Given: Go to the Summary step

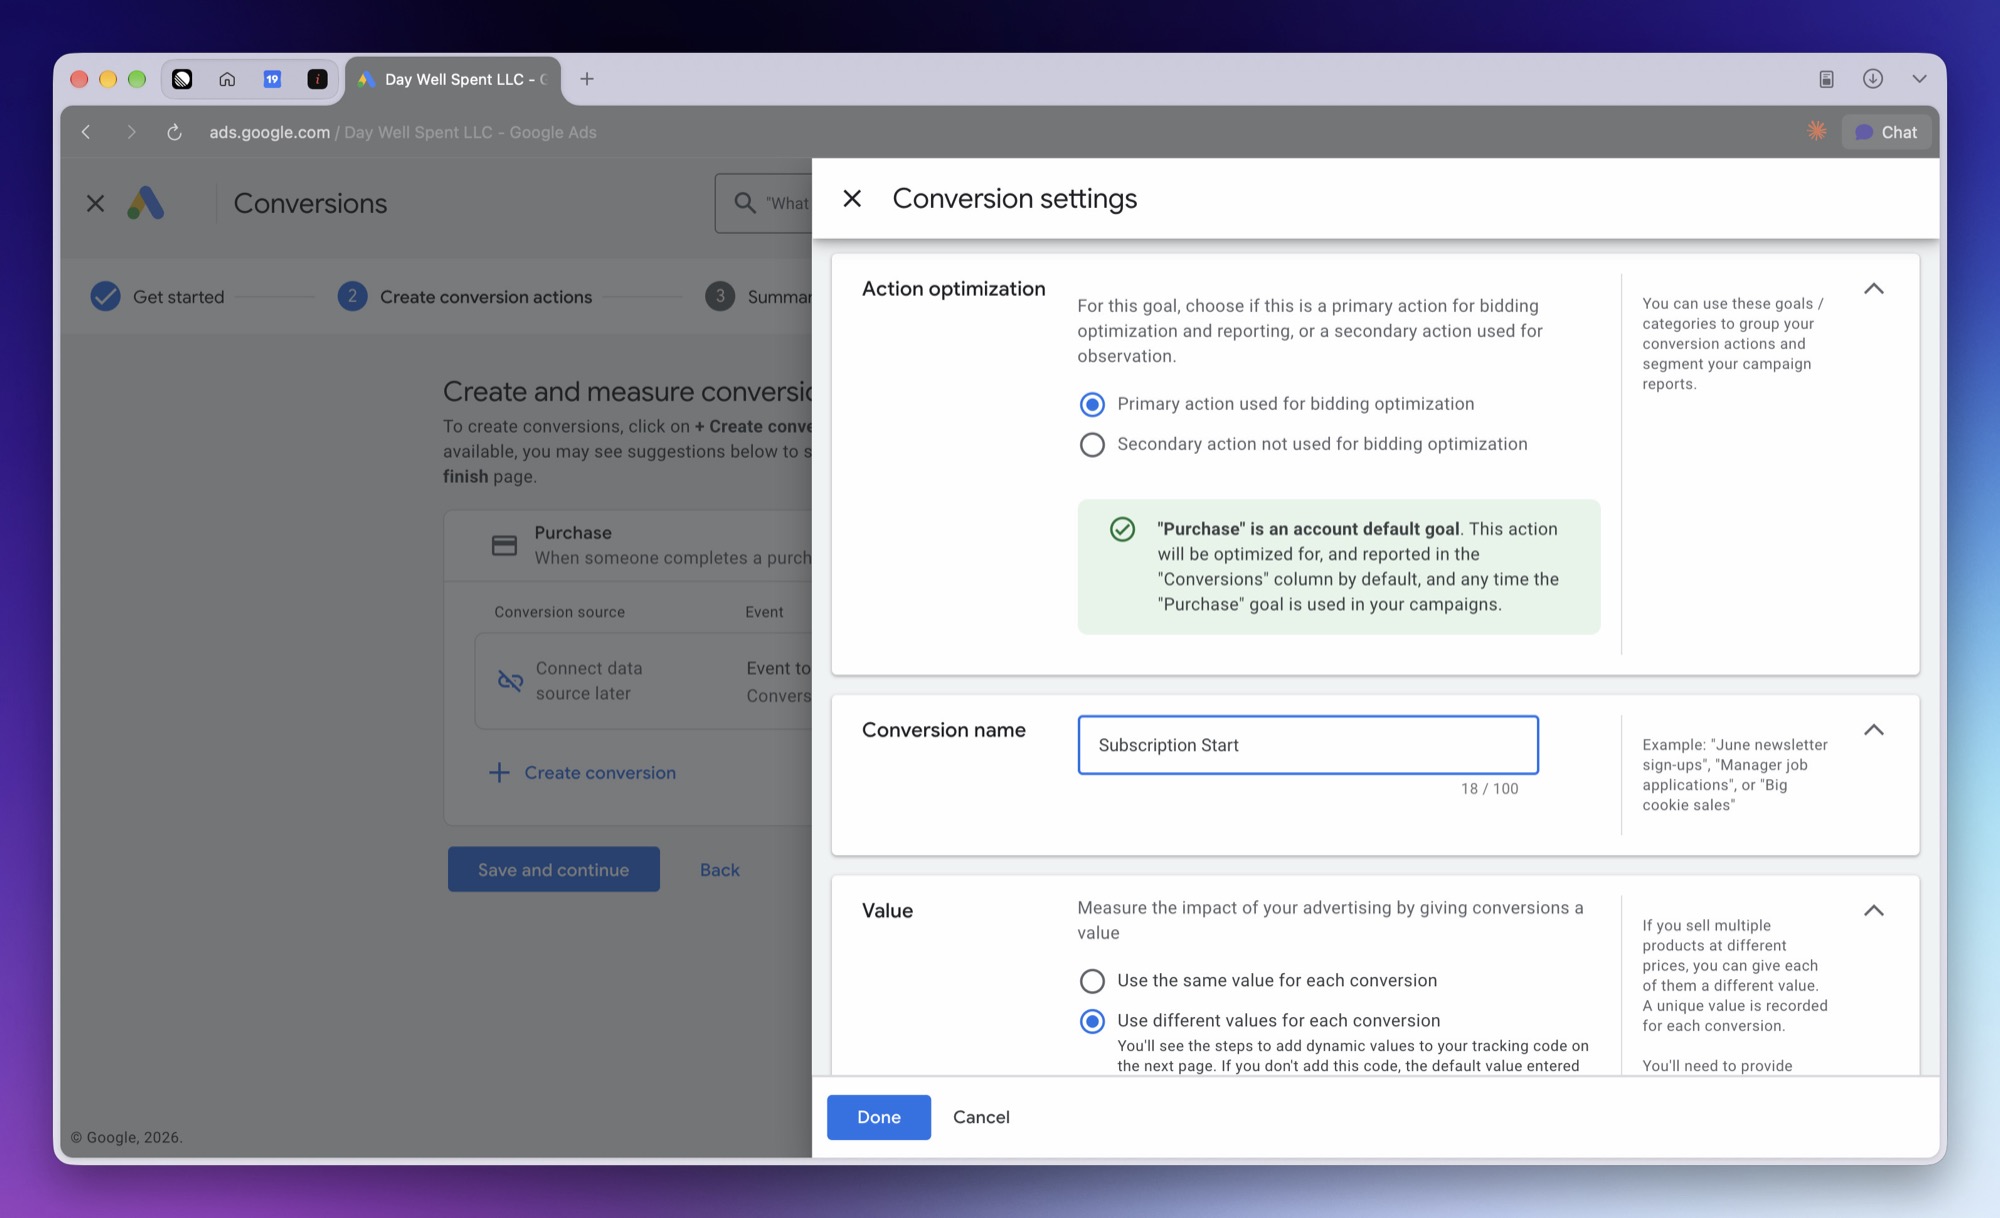Looking at the screenshot, I should [759, 297].
